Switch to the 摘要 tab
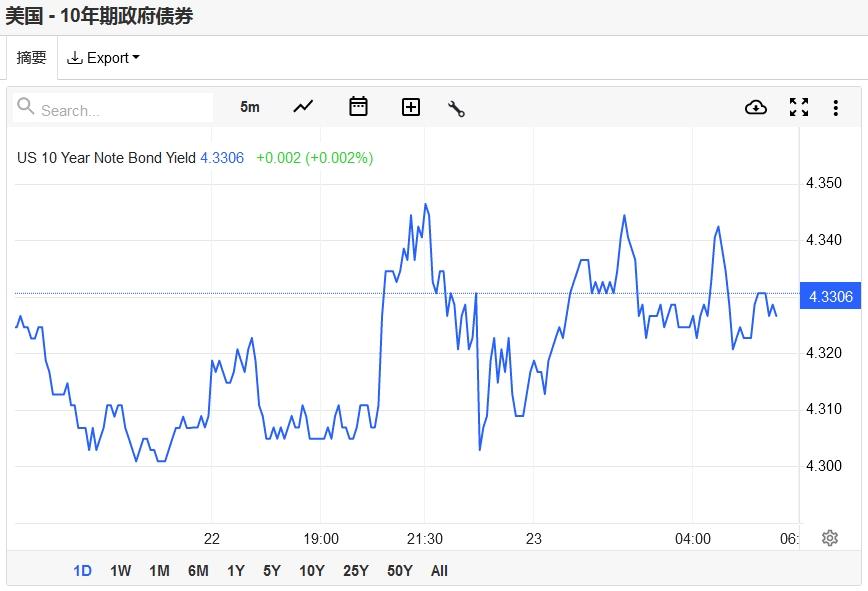 click(31, 58)
